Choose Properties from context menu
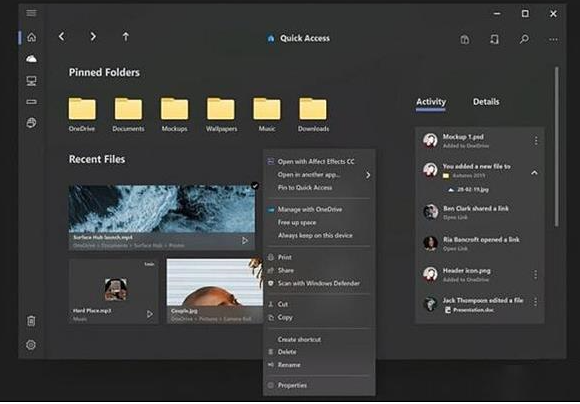Viewport: 580px width, 404px height. tap(292, 385)
